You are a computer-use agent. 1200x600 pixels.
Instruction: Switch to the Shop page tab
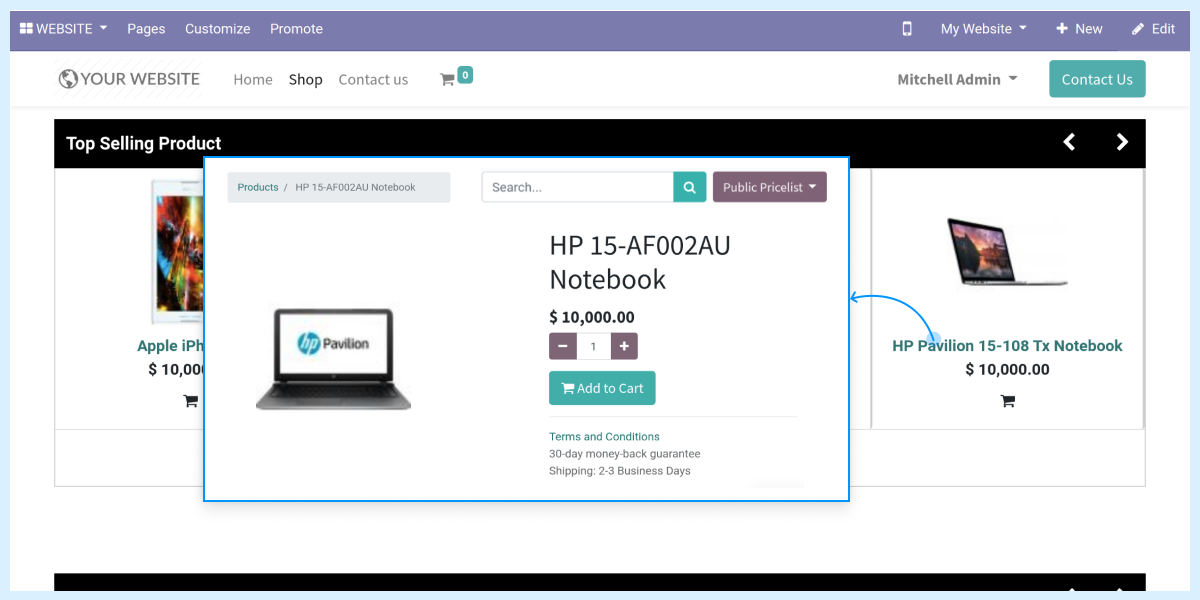click(305, 79)
